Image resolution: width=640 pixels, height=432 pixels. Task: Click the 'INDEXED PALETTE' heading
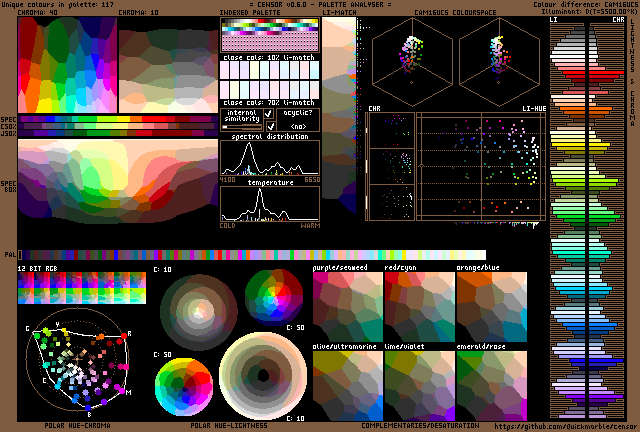[x=250, y=12]
